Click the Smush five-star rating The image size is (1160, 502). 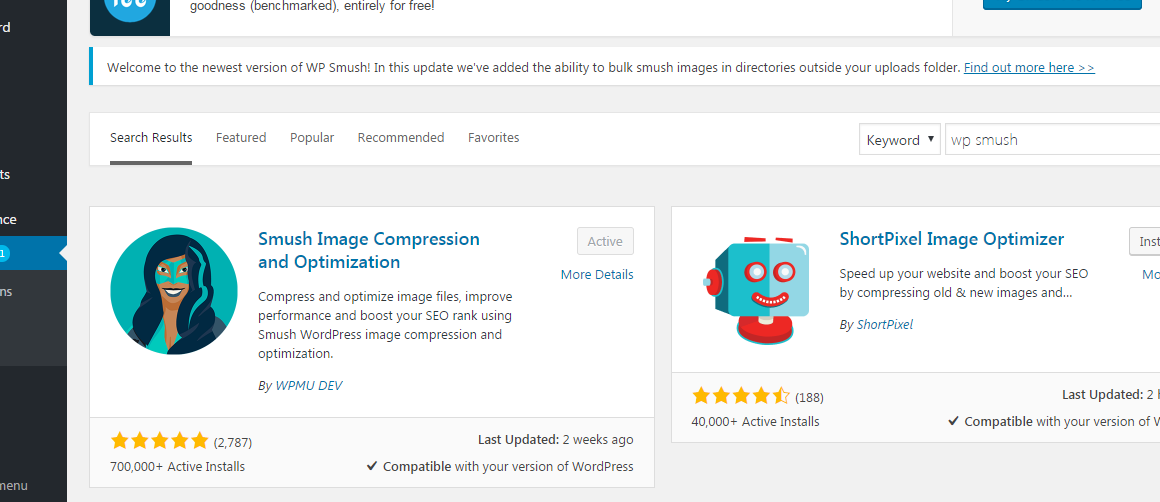pyautogui.click(x=160, y=442)
